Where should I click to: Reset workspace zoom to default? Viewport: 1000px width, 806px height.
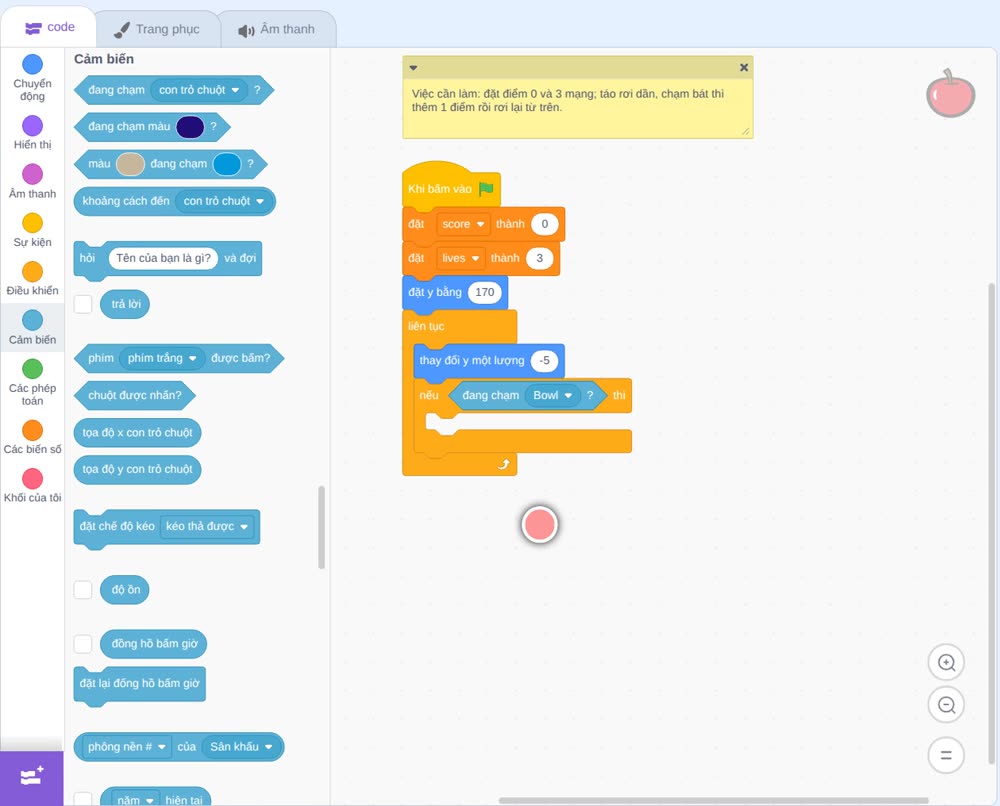point(946,756)
